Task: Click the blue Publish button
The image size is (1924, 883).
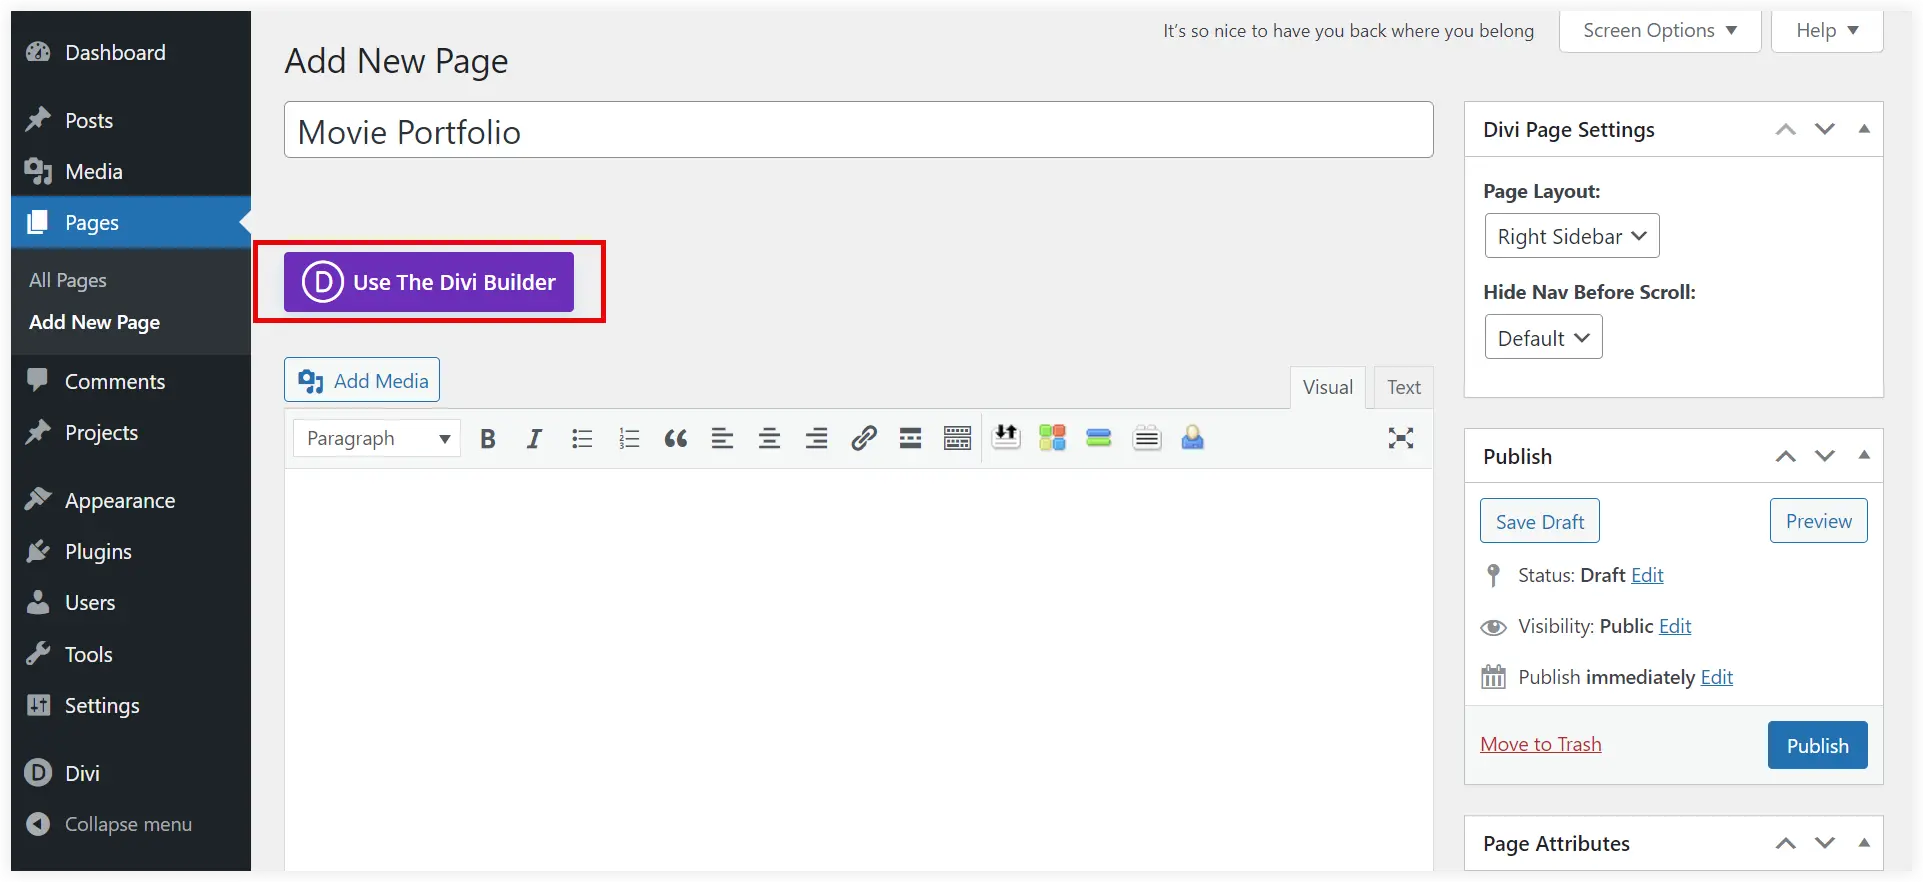Action: (1818, 746)
